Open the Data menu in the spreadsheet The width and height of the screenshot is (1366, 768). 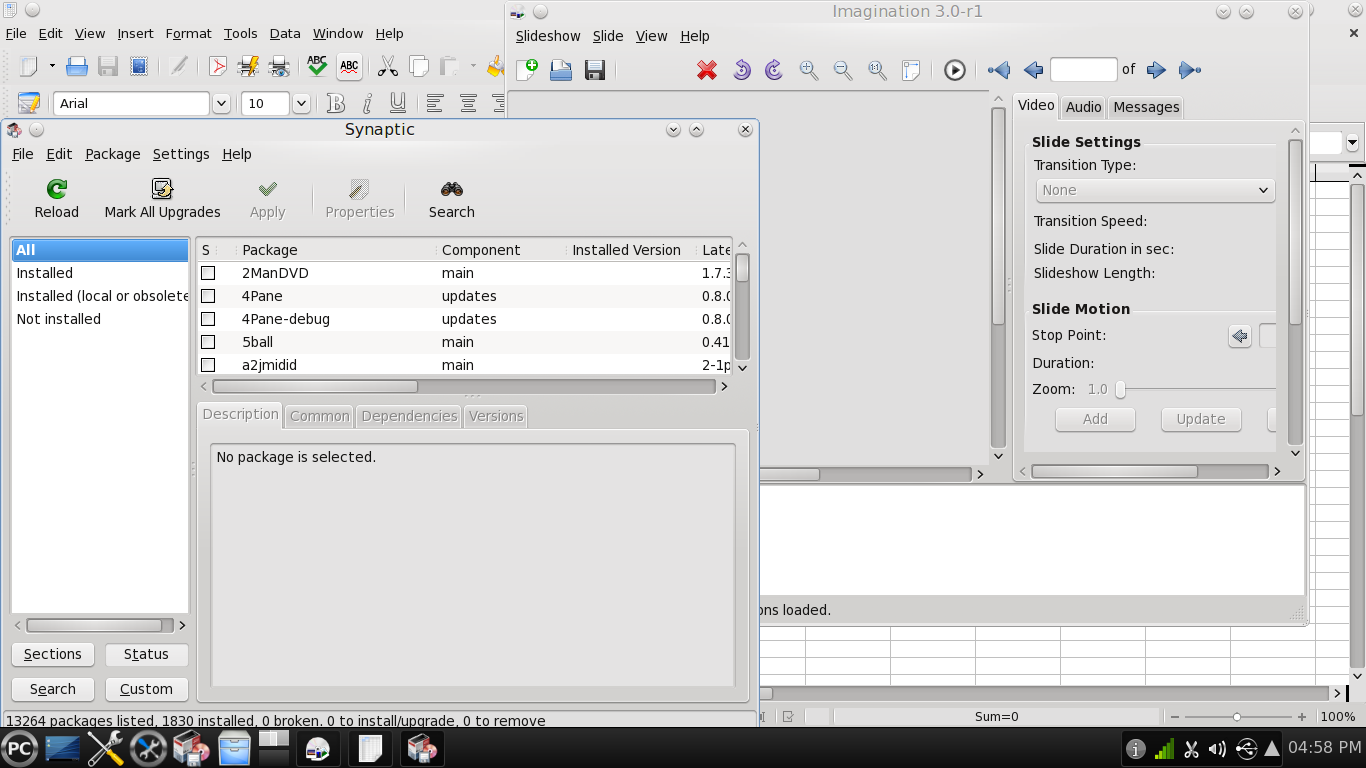point(285,33)
